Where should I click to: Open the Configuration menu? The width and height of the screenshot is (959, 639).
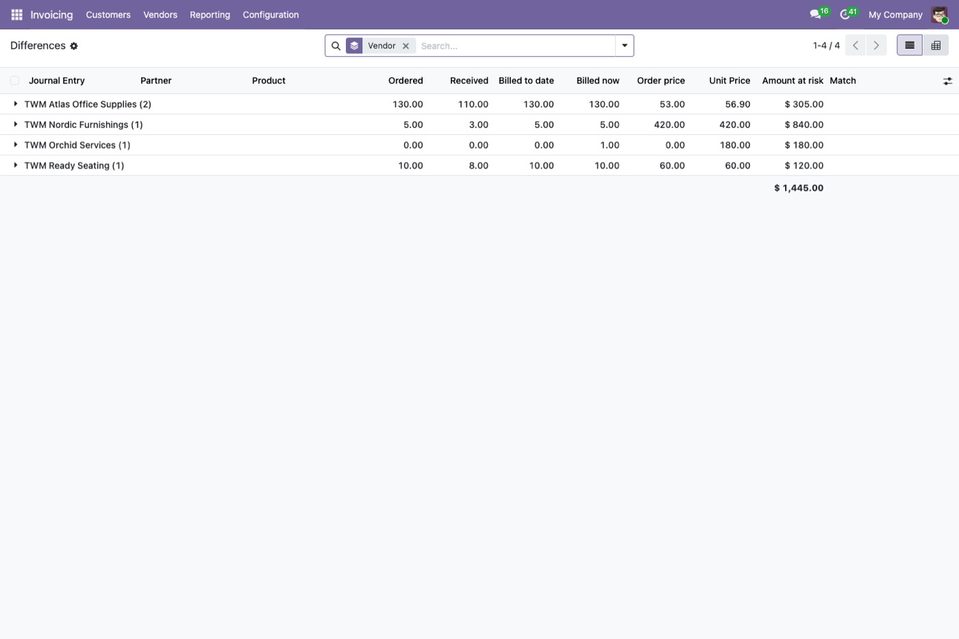click(x=271, y=15)
